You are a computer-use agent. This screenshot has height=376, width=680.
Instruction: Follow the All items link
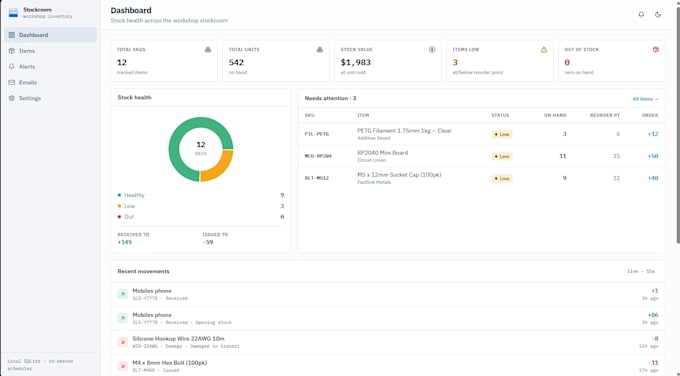(645, 99)
